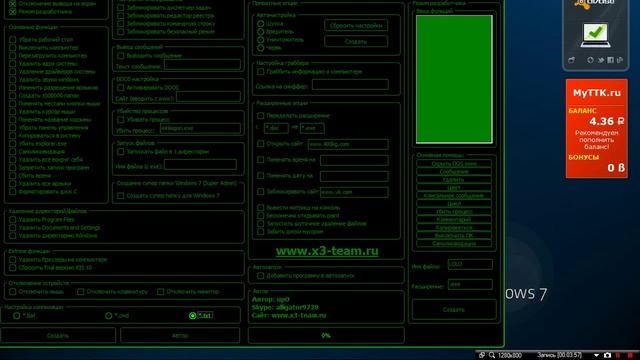Check 'Отключить монитор' option
640x360 pixels.
[161, 291]
